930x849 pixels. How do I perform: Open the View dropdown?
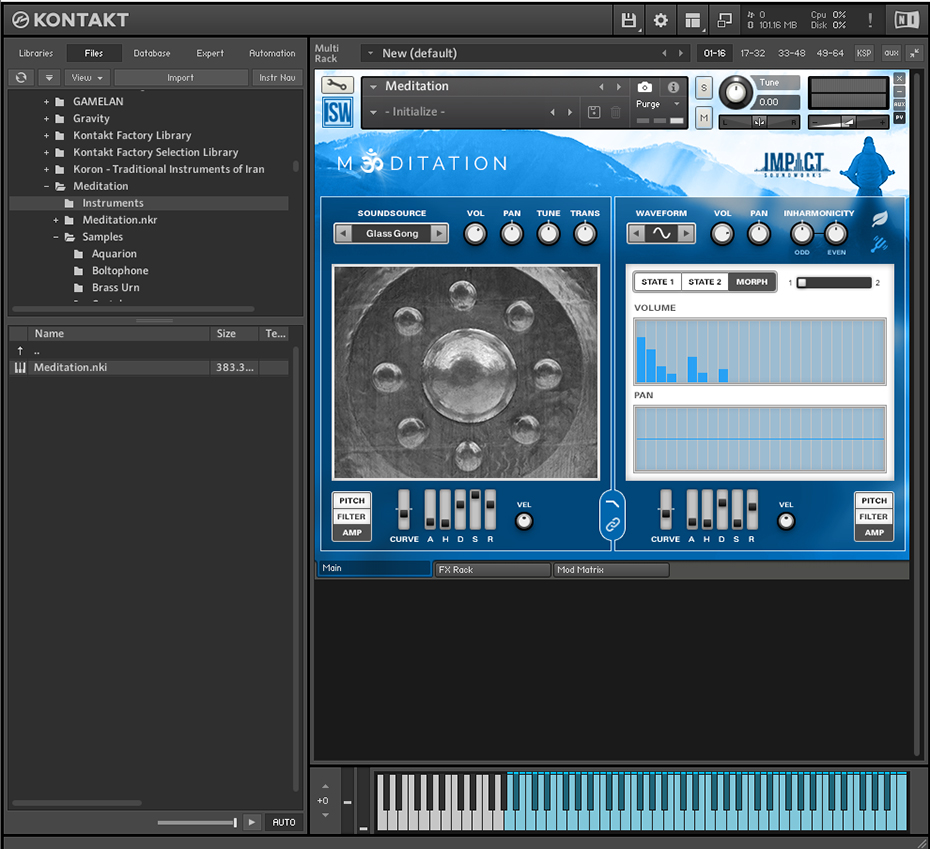pos(87,78)
